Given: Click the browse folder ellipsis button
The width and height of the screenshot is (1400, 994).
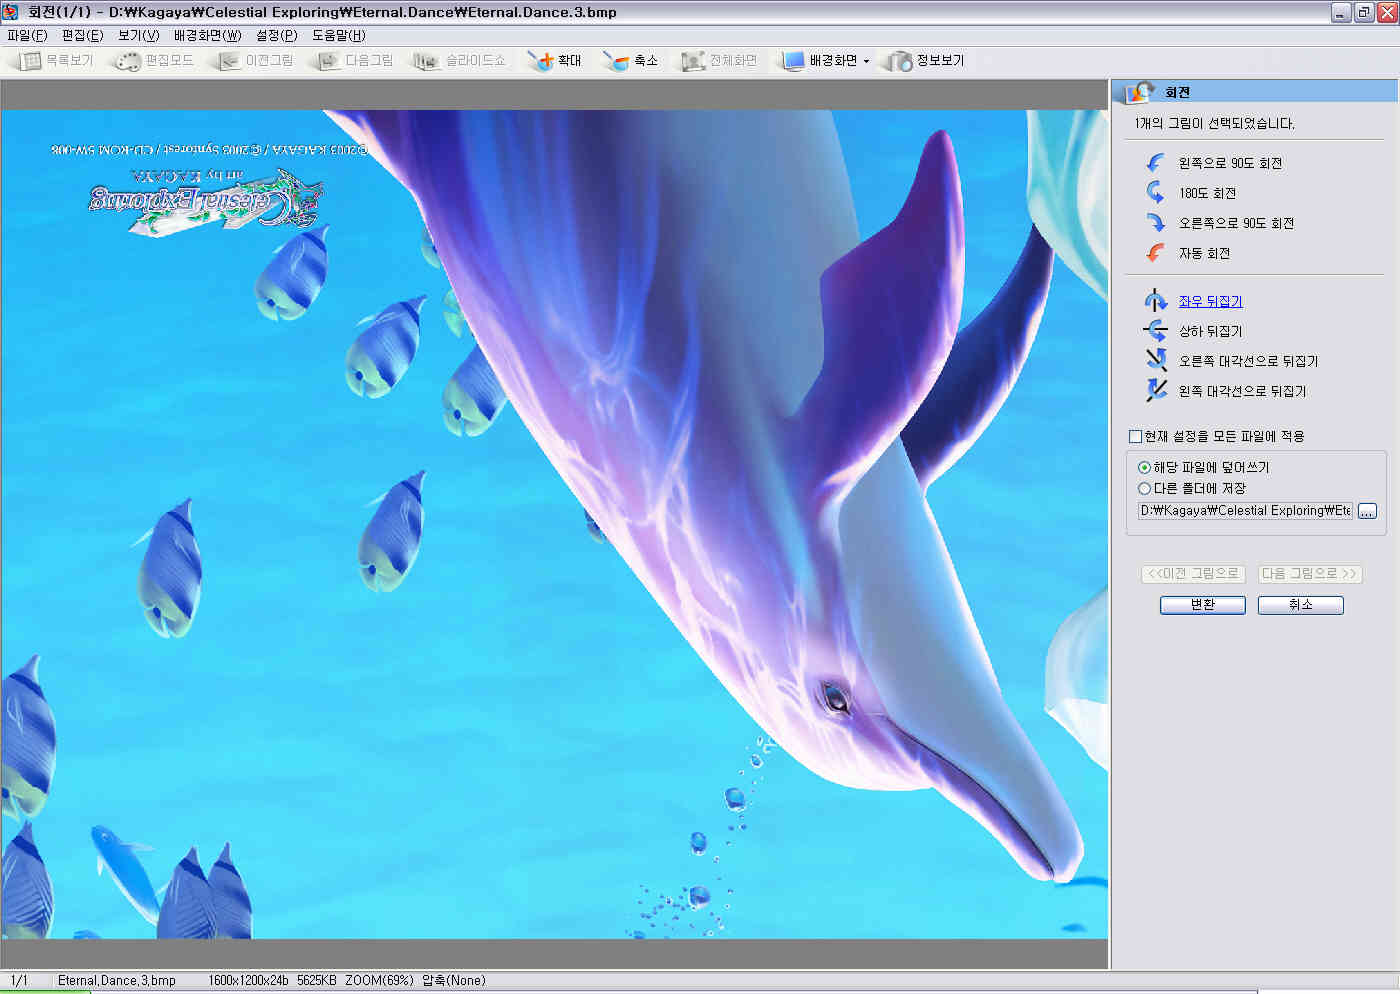Looking at the screenshot, I should click(1367, 511).
